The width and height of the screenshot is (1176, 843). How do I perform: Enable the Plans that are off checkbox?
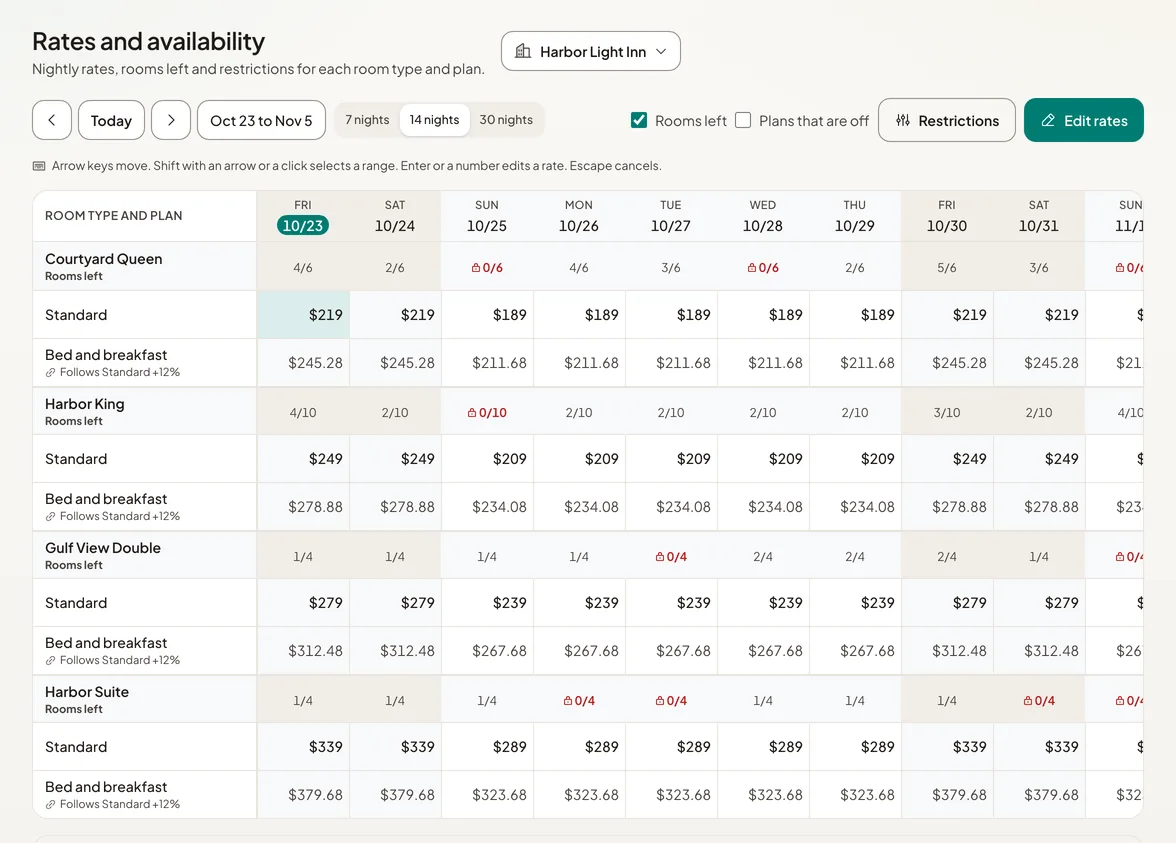tap(743, 120)
